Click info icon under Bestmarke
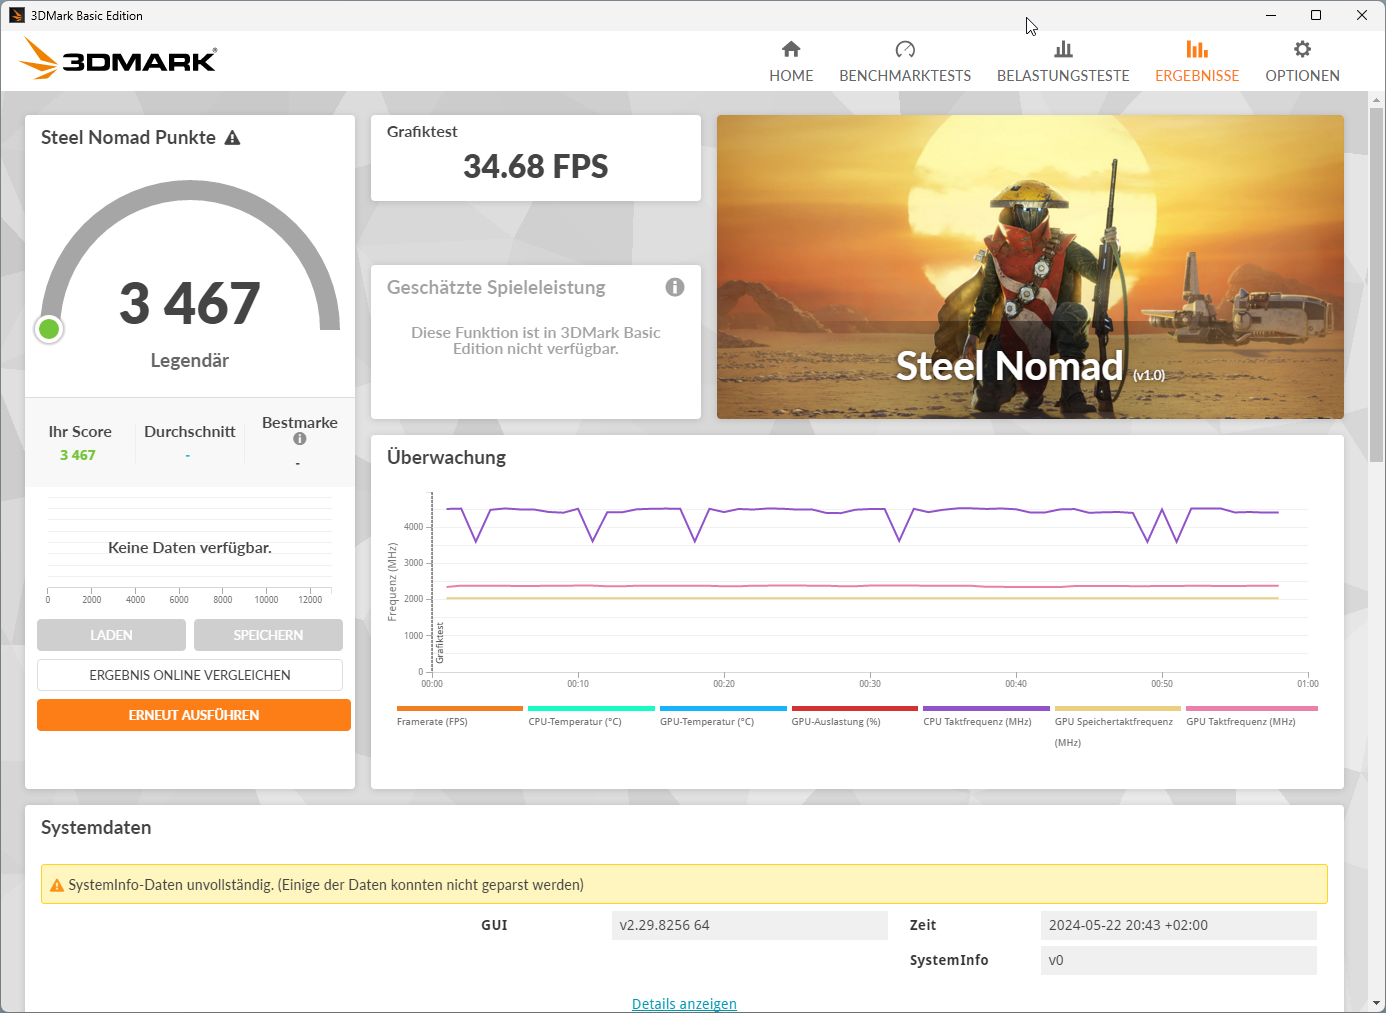 point(299,439)
